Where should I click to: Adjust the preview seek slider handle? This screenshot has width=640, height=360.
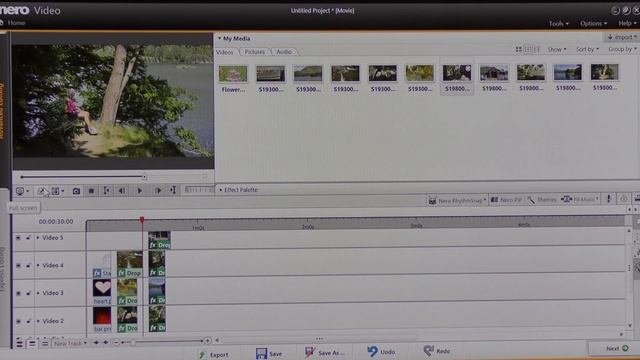point(144,177)
